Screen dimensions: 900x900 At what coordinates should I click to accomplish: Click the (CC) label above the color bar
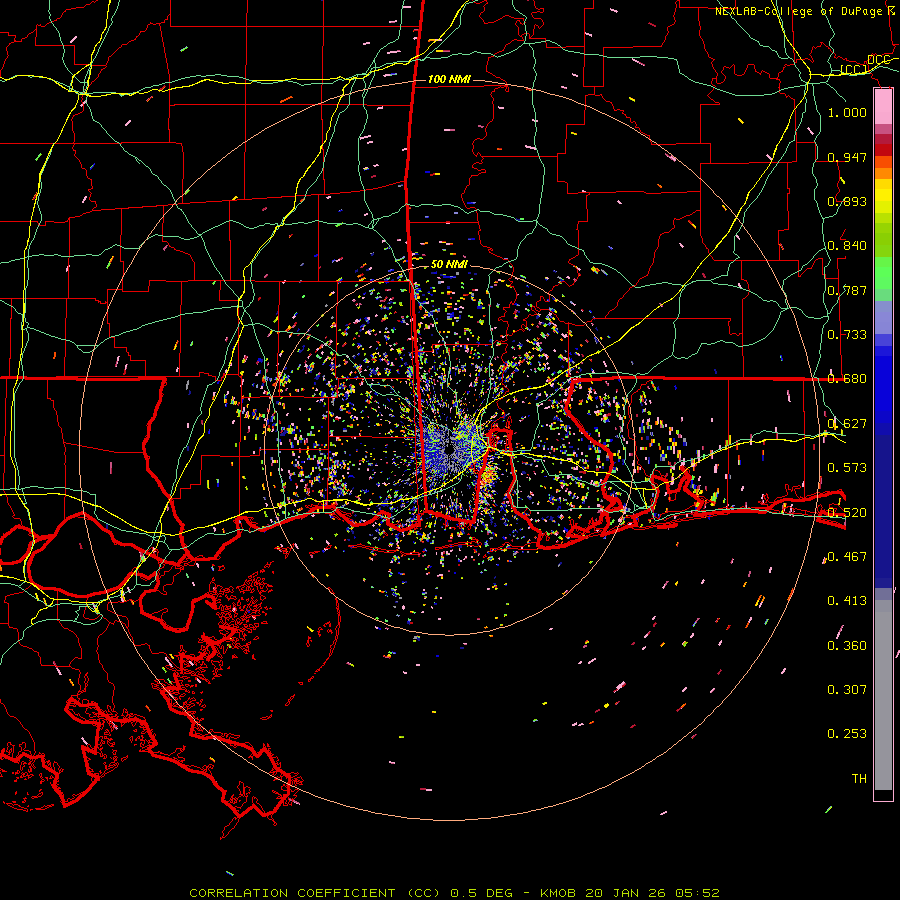(853, 70)
